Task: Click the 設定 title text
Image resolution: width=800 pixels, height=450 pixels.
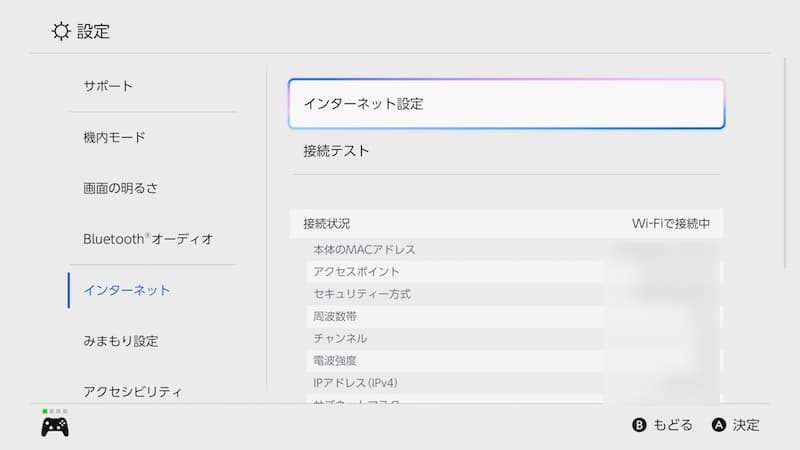Action: pyautogui.click(x=93, y=32)
